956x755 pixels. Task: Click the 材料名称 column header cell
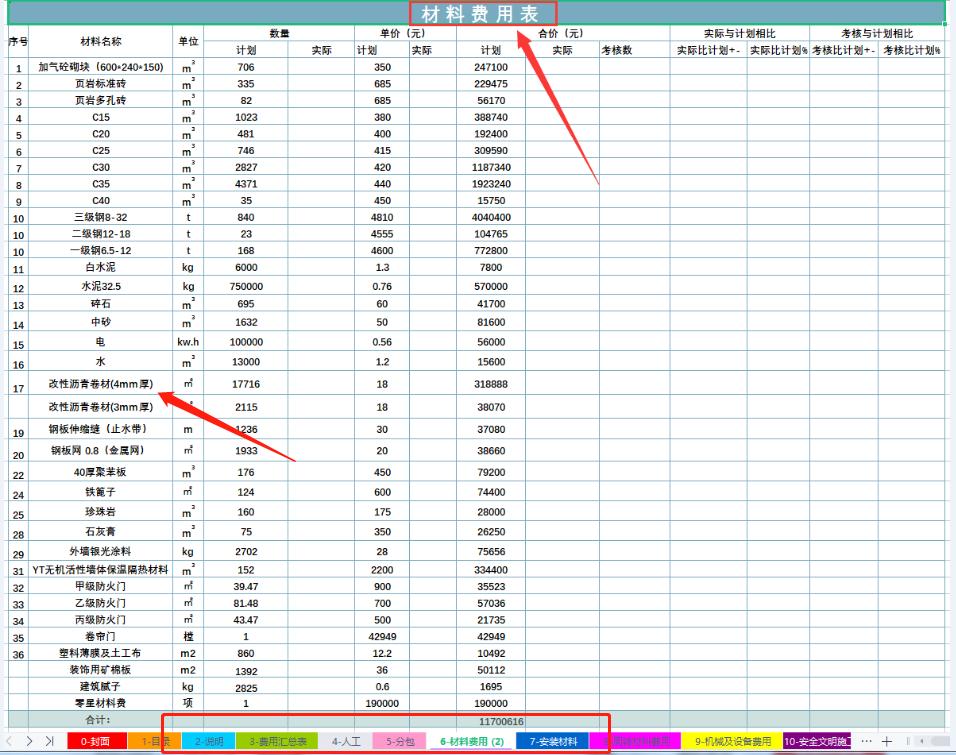pos(101,42)
